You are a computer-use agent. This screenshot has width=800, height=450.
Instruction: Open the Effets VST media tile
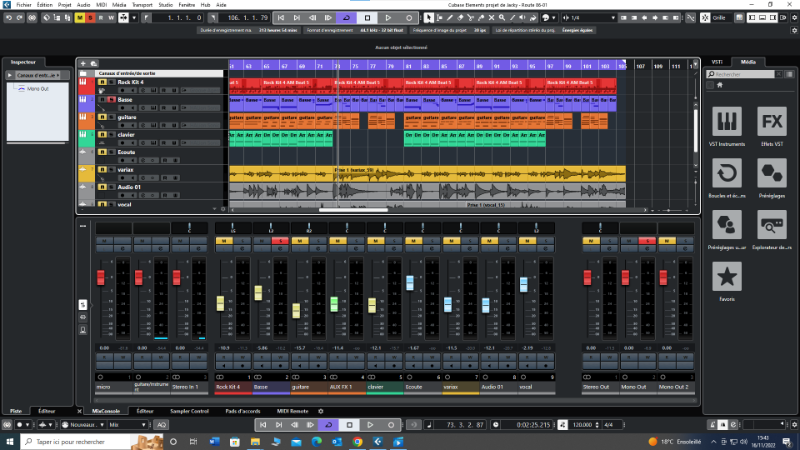click(x=771, y=122)
